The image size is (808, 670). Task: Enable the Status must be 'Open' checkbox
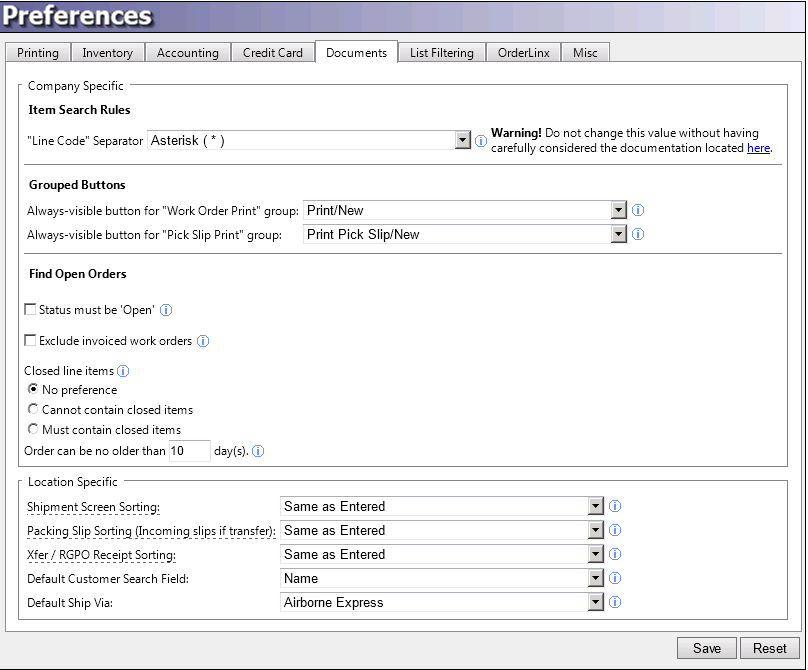click(30, 310)
